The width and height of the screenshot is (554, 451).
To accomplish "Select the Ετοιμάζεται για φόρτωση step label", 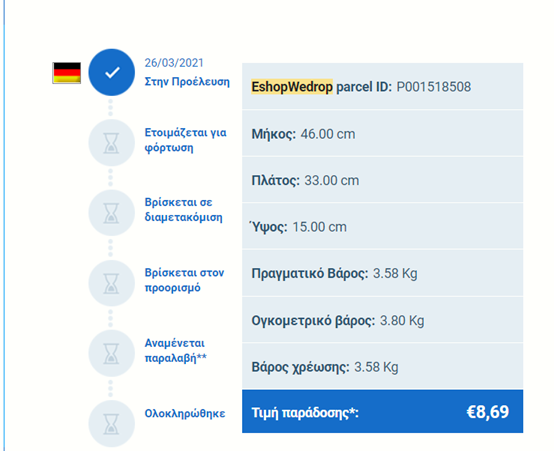I will click(185, 140).
